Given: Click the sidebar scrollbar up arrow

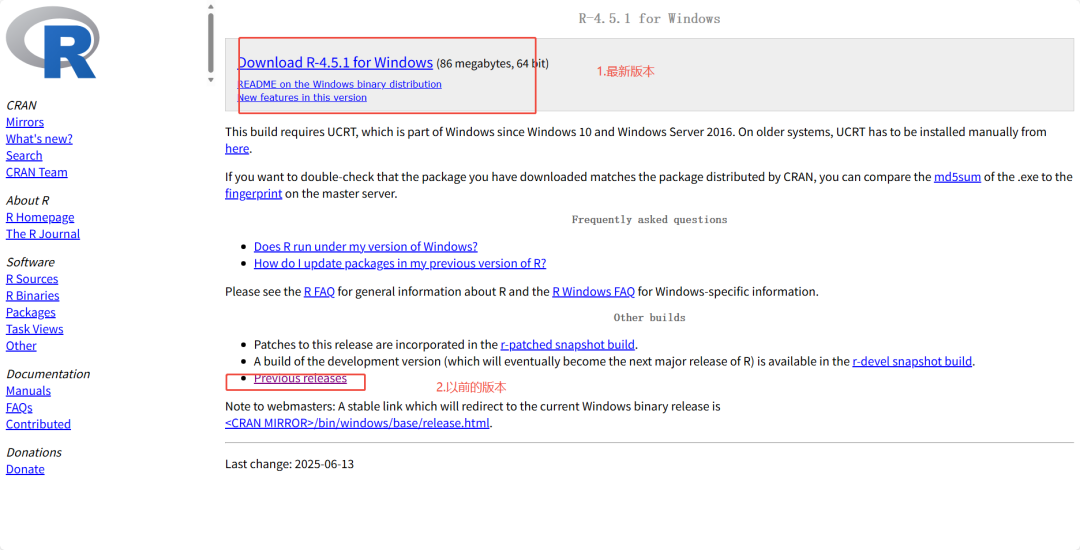Looking at the screenshot, I should (x=211, y=7).
